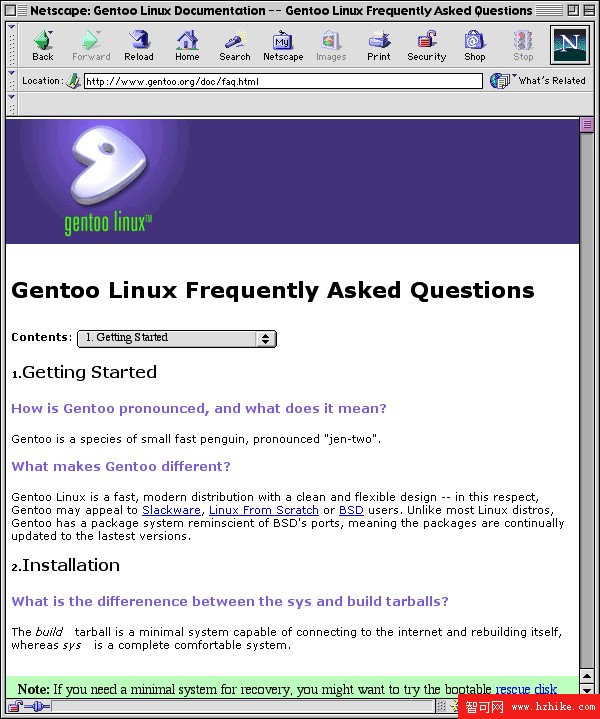This screenshot has width=600, height=719.
Task: Click the Netscape N logo throbber
Action: pos(570,44)
